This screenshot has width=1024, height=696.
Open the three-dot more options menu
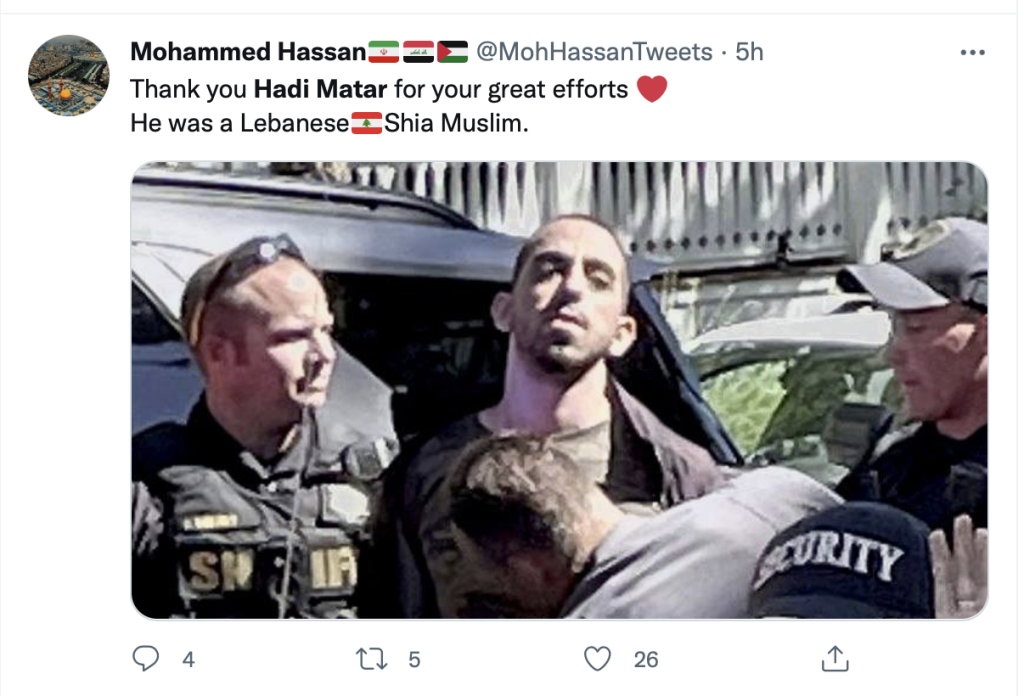click(x=972, y=52)
